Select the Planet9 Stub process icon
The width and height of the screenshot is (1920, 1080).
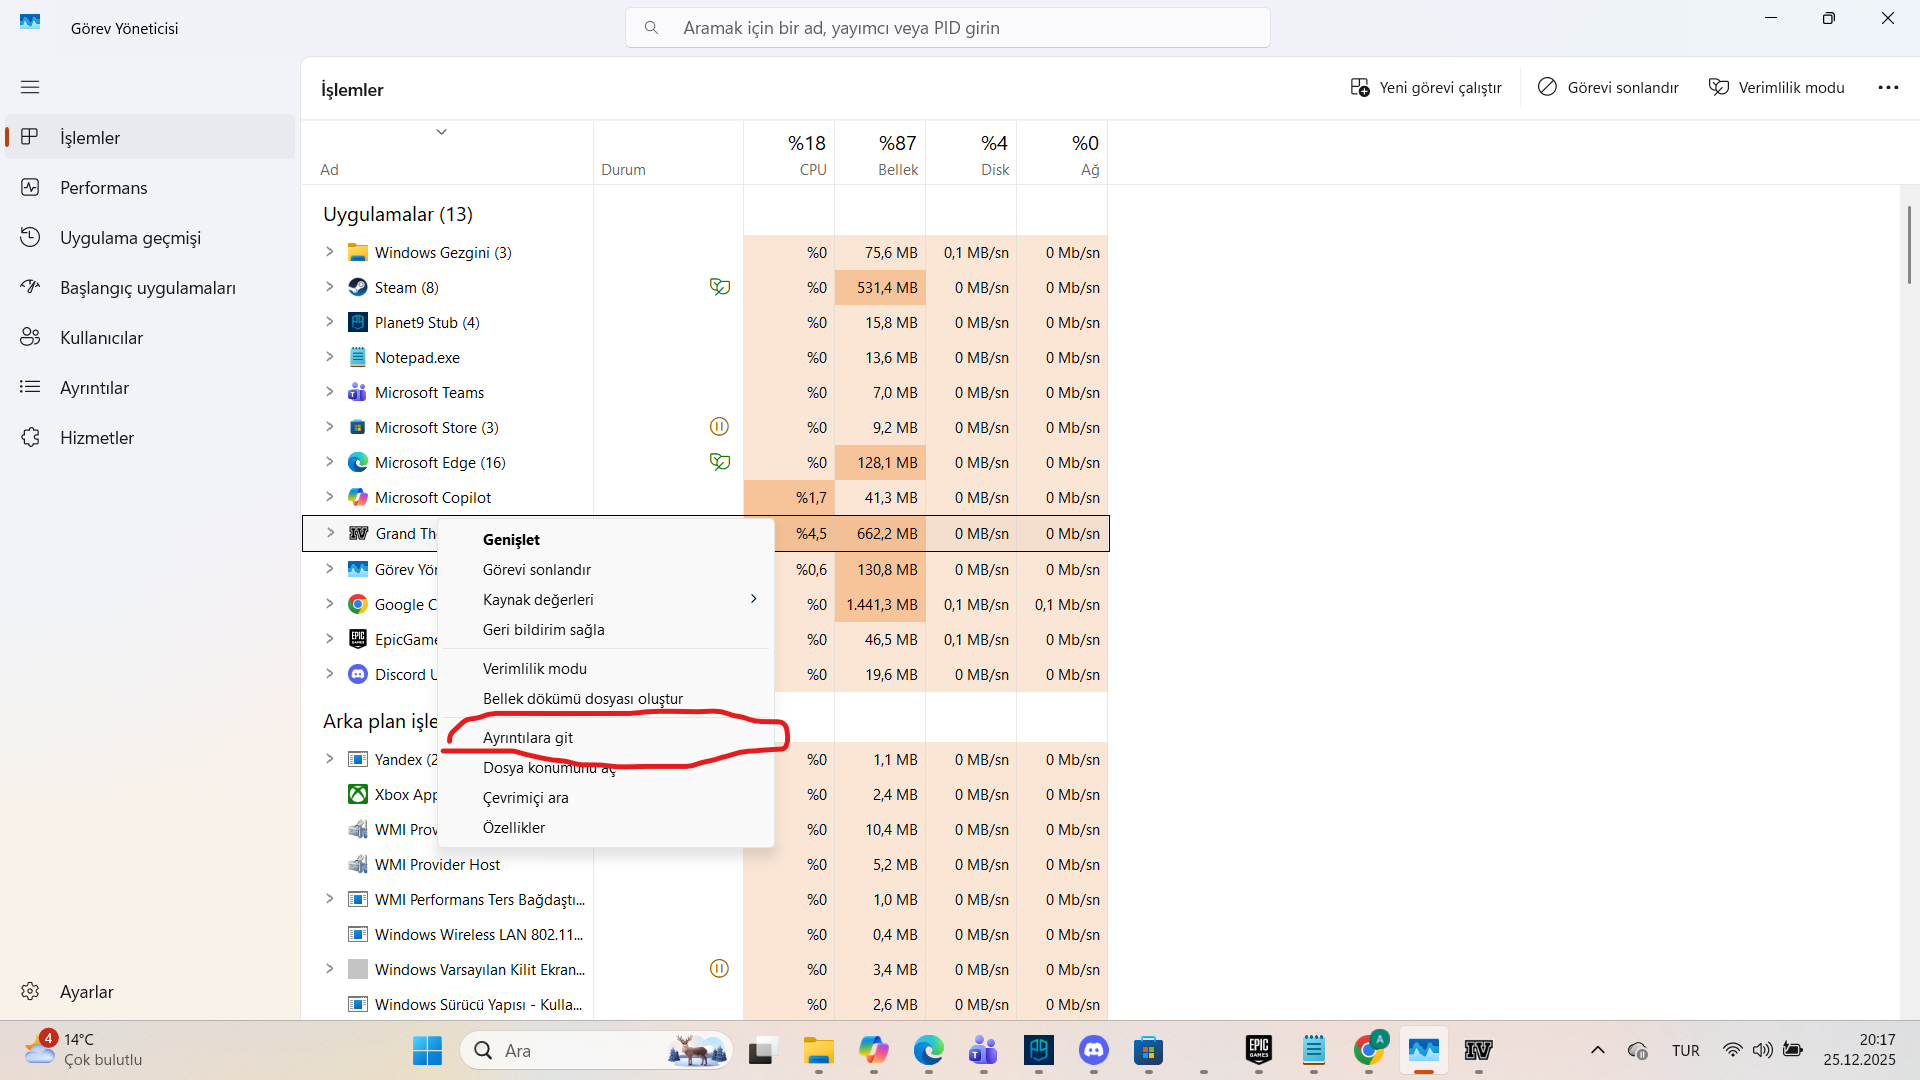pos(357,323)
